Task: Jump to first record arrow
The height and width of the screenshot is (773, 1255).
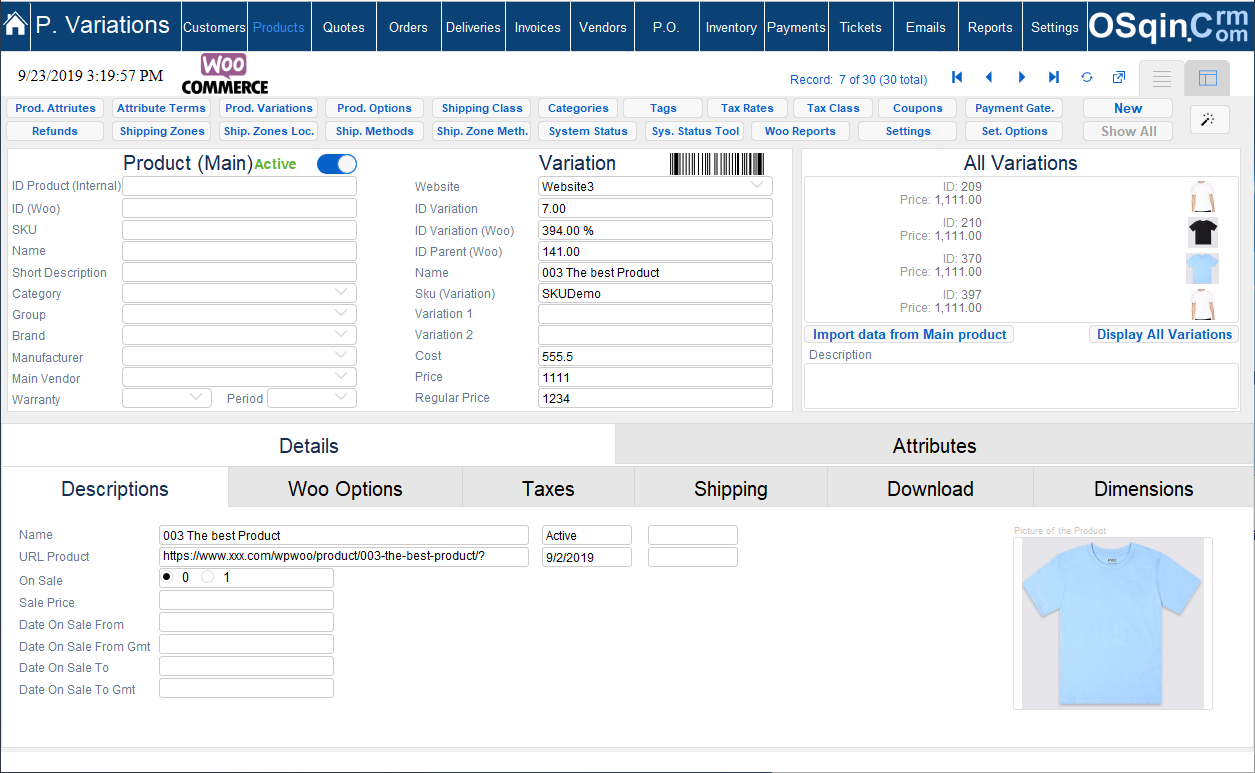Action: pyautogui.click(x=957, y=77)
